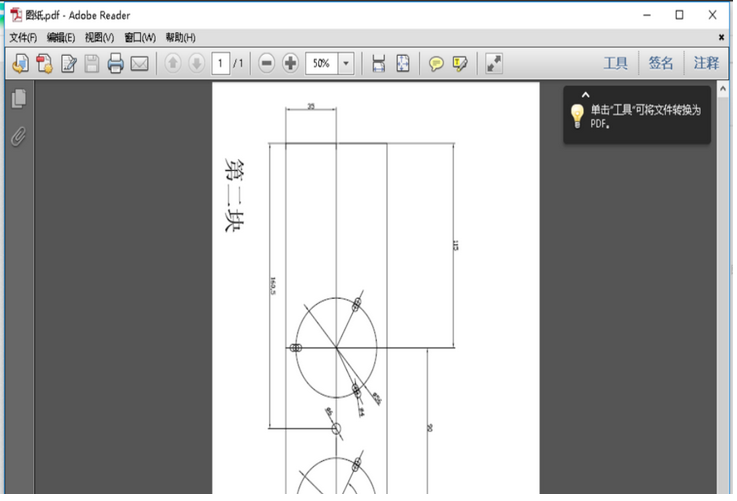Show page thumbnails panel in sidebar
The image size is (737, 501).
(x=18, y=99)
